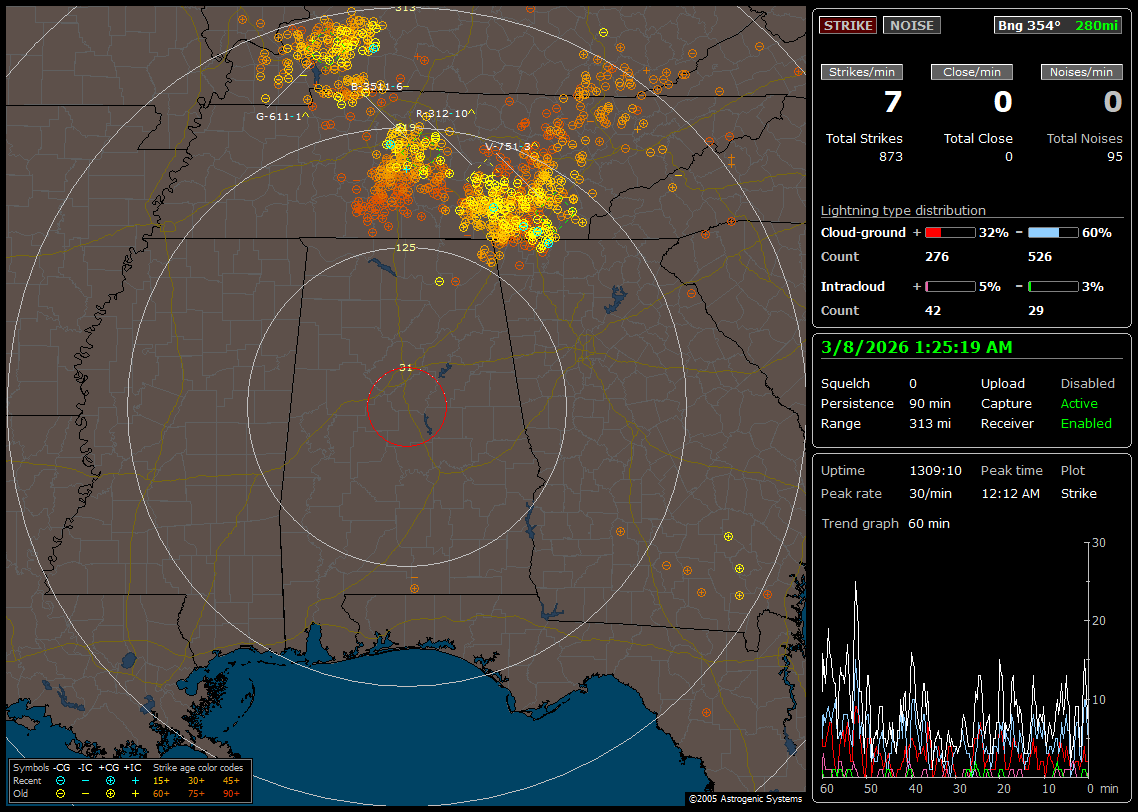Click the old positive CG legend symbol
Screen dimensions: 1138x812
click(110, 793)
